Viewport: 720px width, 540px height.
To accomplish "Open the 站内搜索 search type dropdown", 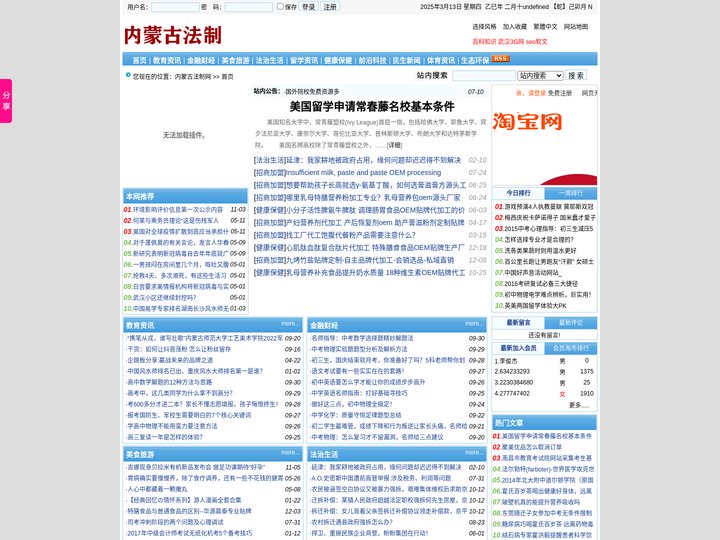I will click(540, 75).
